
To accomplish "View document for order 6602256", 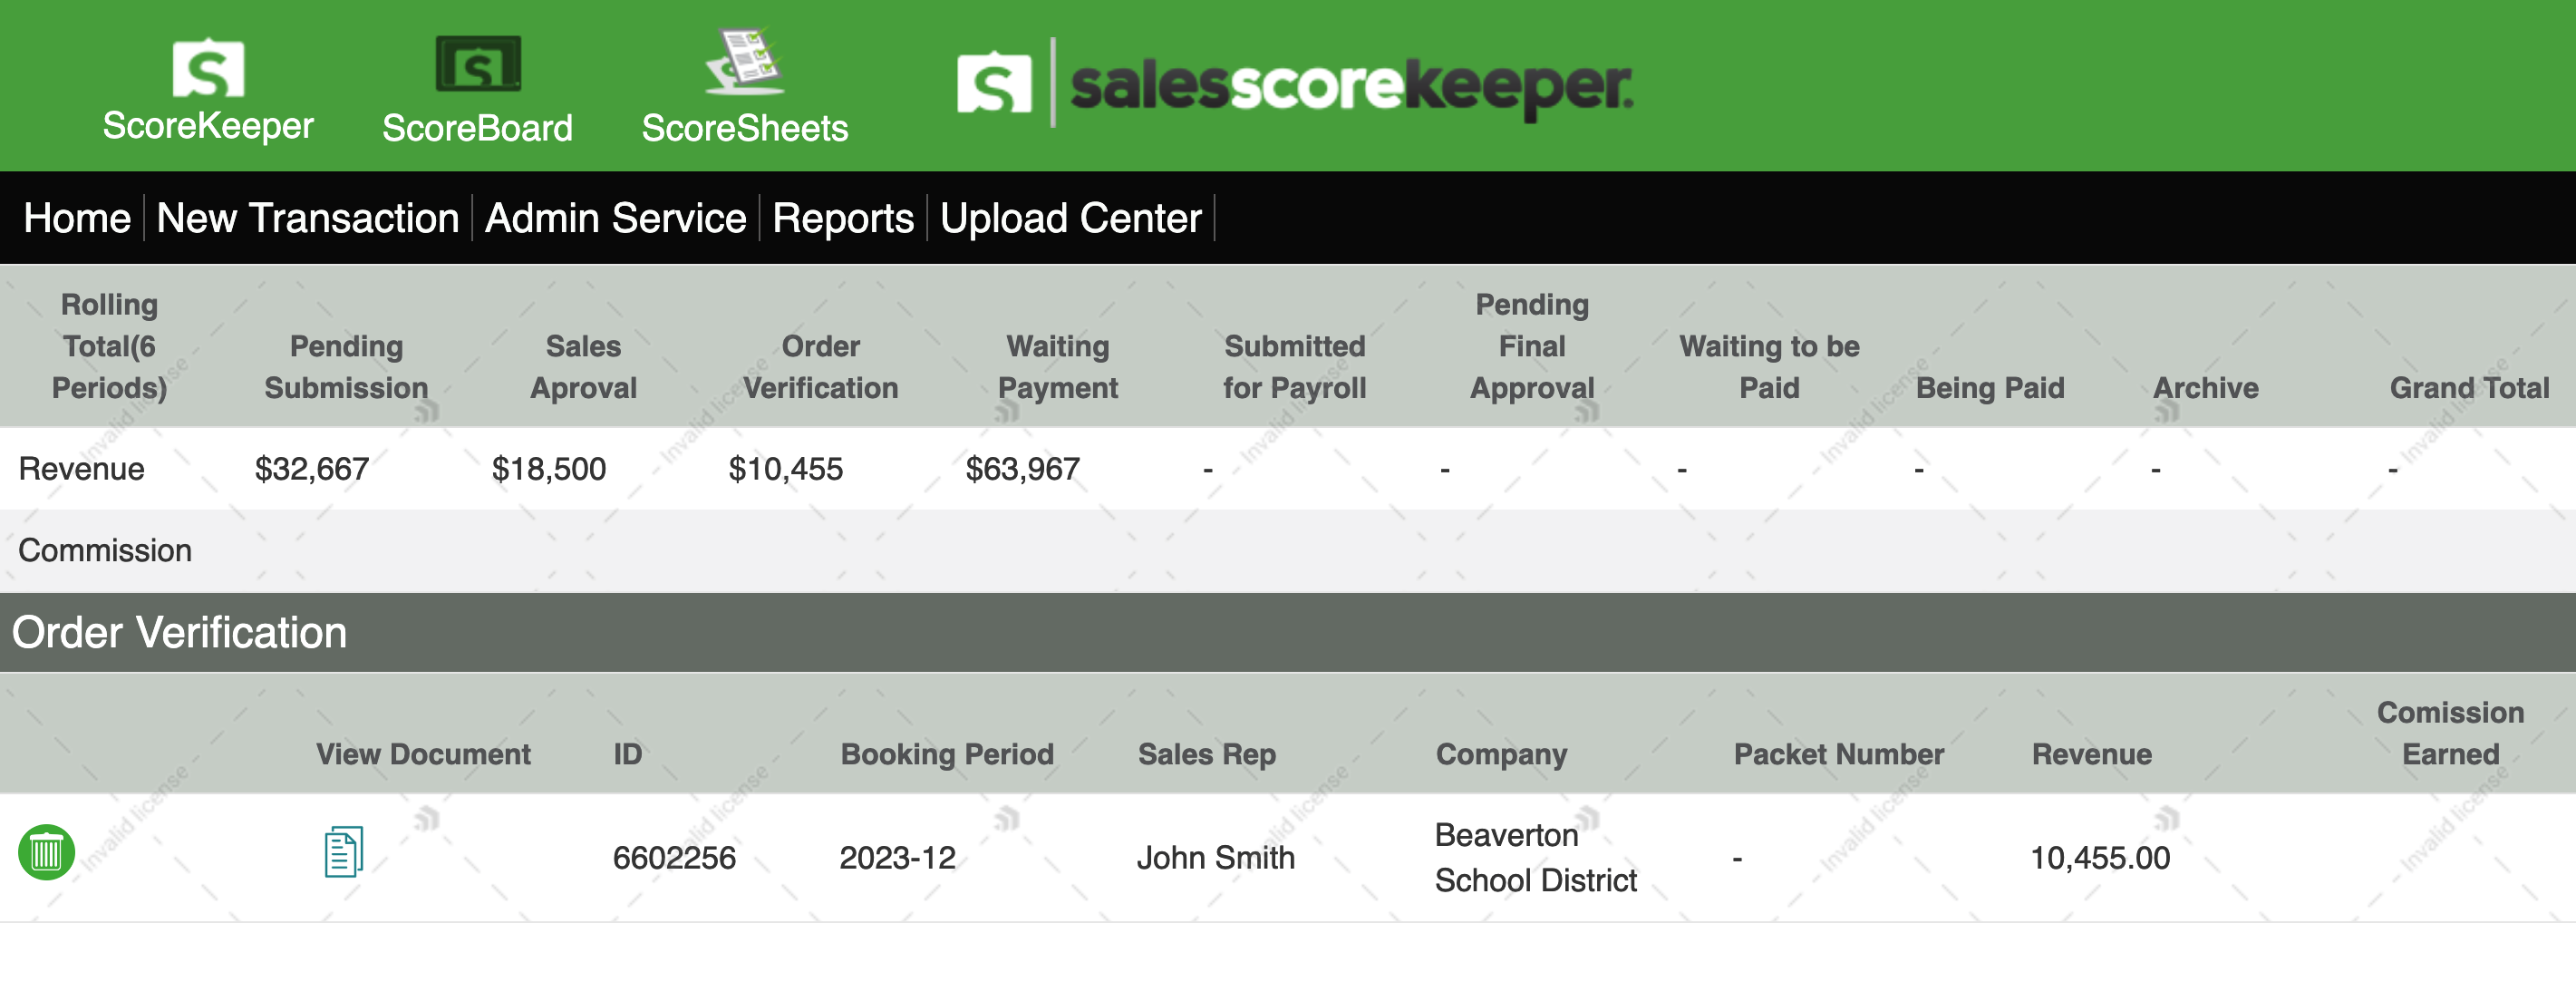I will [343, 852].
